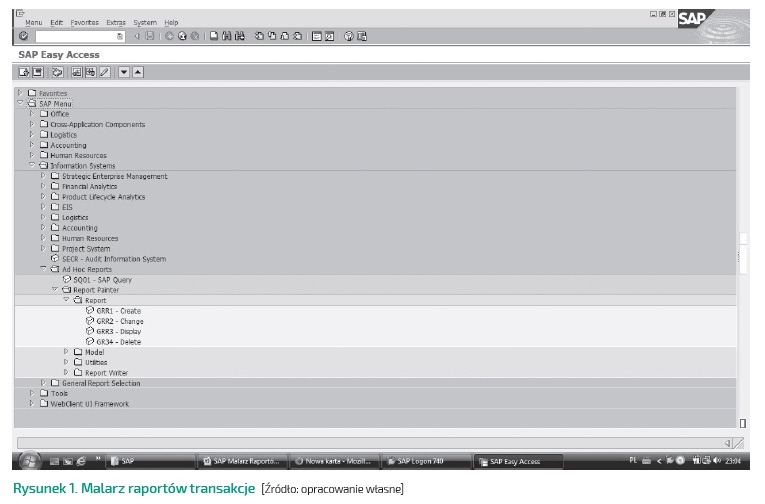Select SQ01 - SAP Query entry
Viewport: 765px width, 504px height.
pyautogui.click(x=102, y=280)
